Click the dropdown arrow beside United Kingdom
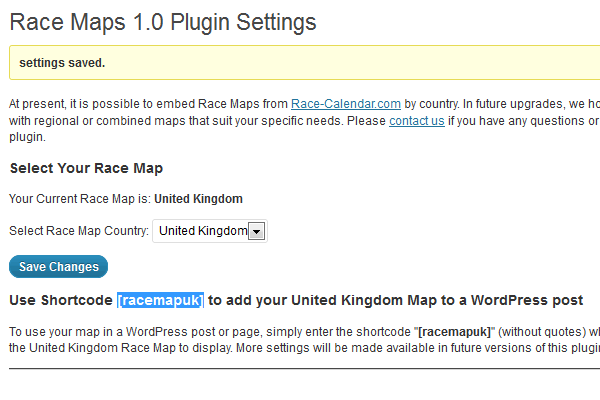Viewport: 600px width, 400px height. [256, 231]
